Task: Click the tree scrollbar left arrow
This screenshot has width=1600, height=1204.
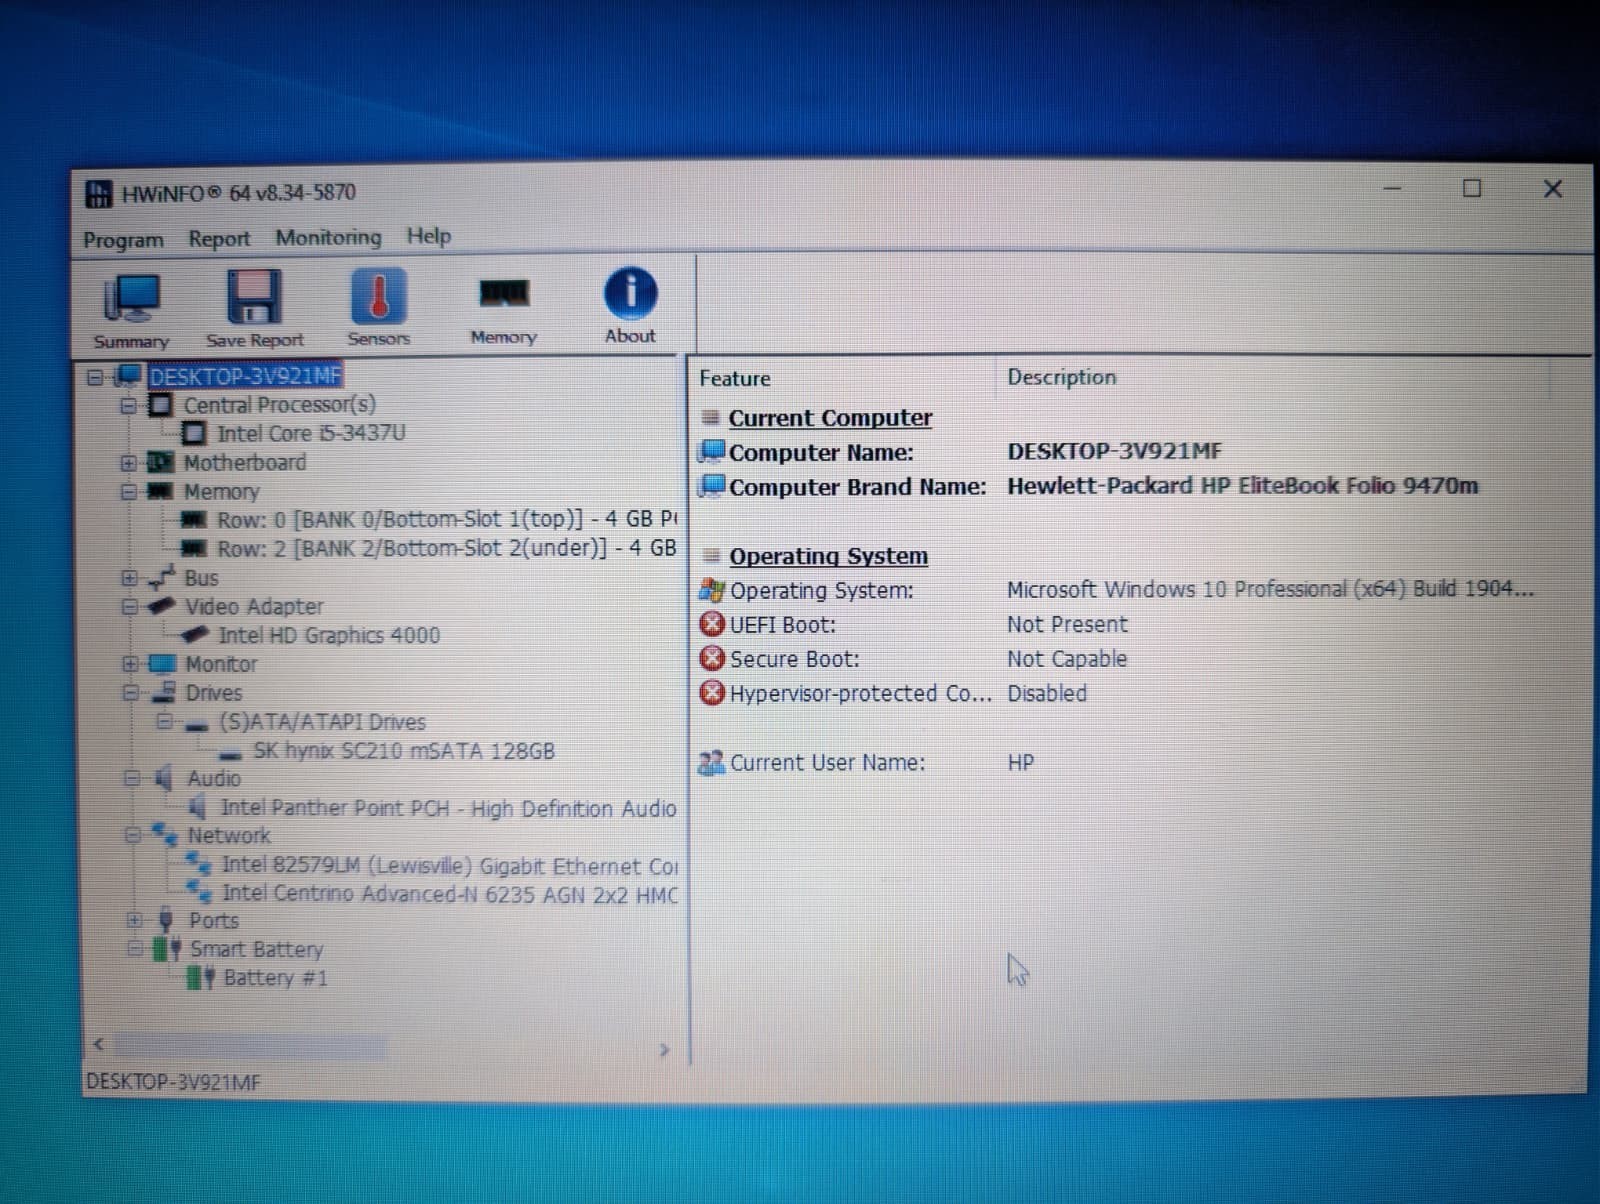Action: click(98, 1045)
